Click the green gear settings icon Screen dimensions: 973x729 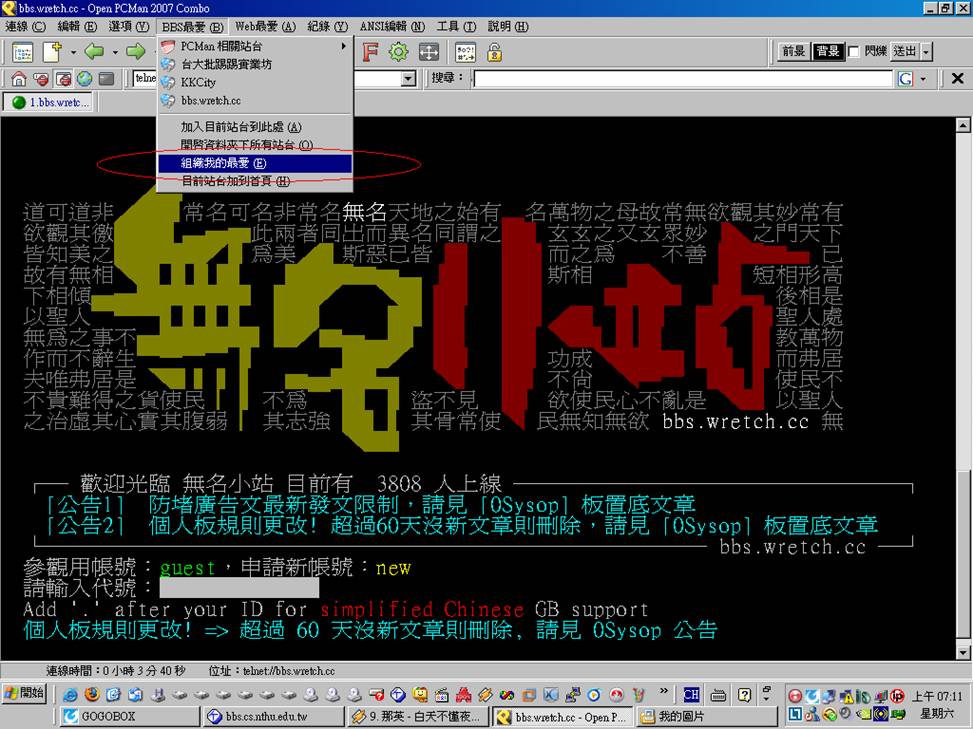399,51
